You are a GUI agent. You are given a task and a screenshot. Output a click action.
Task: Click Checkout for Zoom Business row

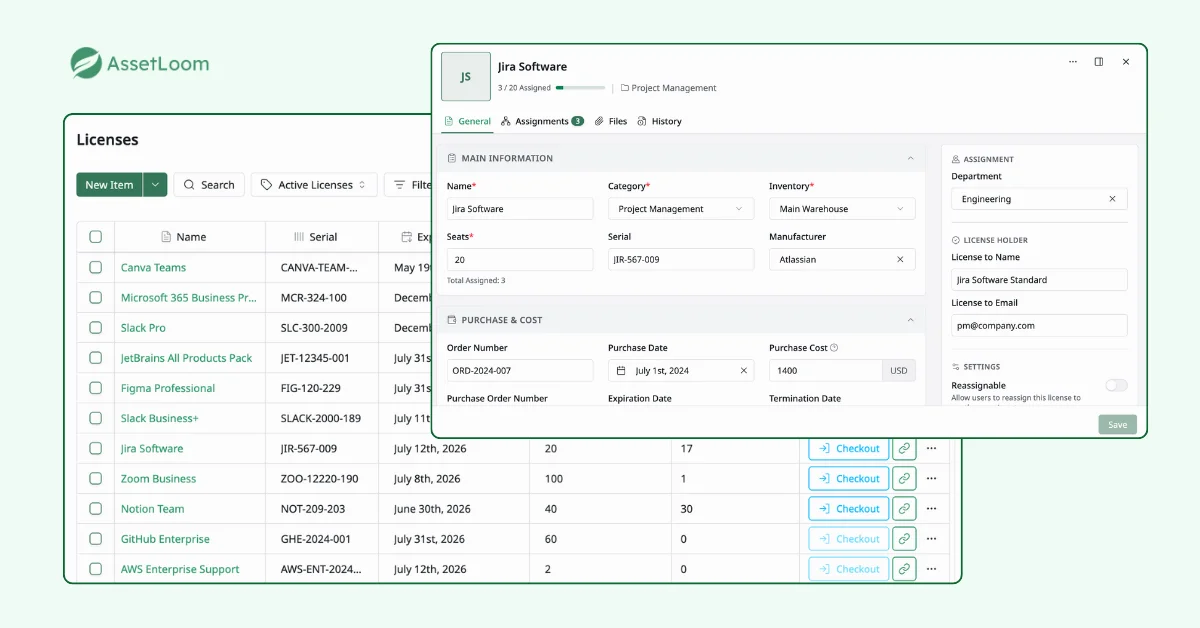(849, 479)
